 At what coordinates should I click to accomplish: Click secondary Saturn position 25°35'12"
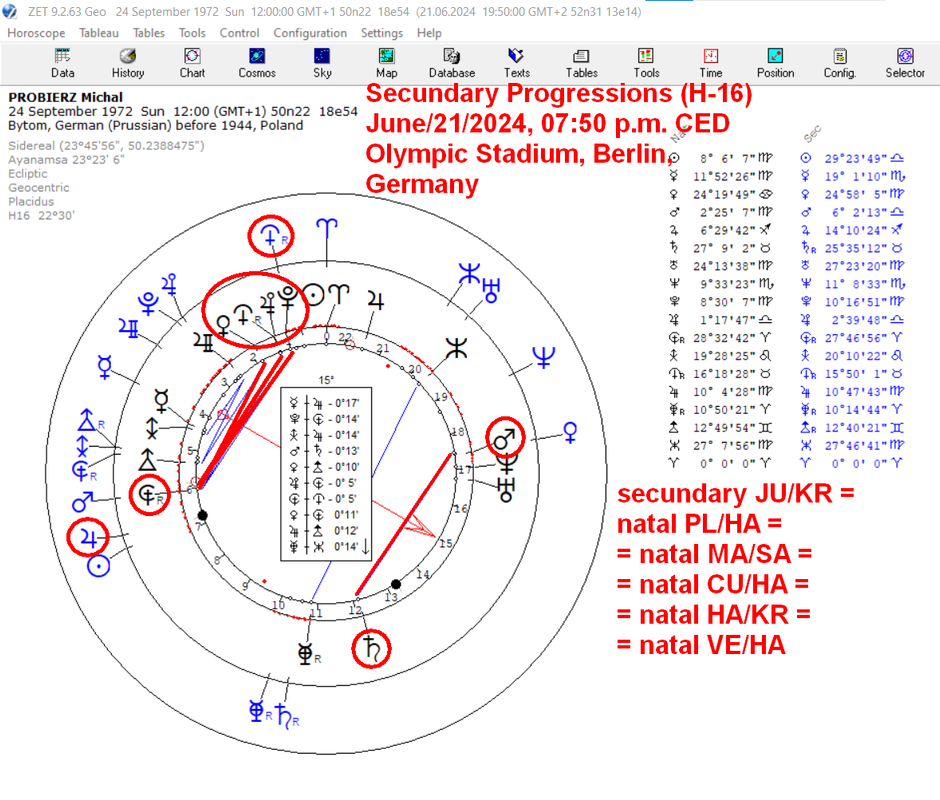pyautogui.click(x=855, y=248)
